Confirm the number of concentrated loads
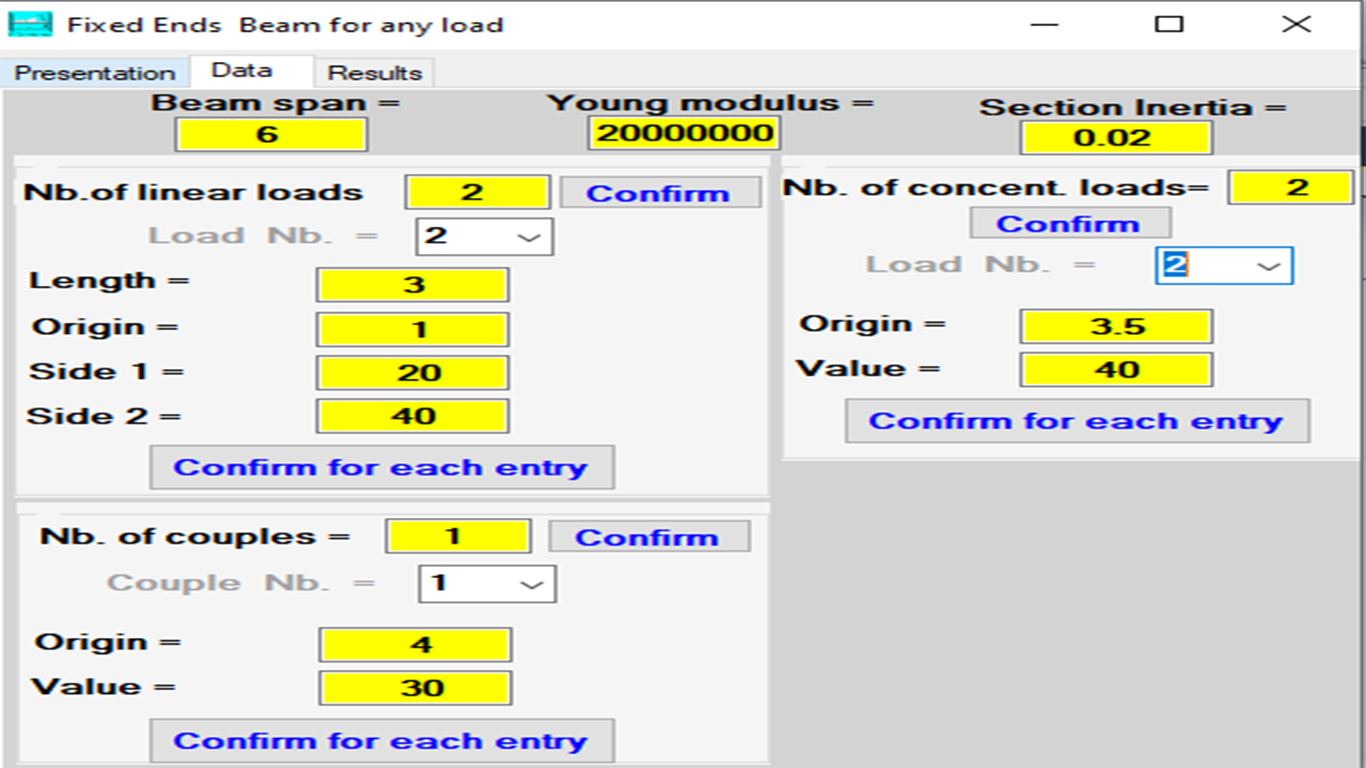The width and height of the screenshot is (1366, 768). coord(1070,223)
